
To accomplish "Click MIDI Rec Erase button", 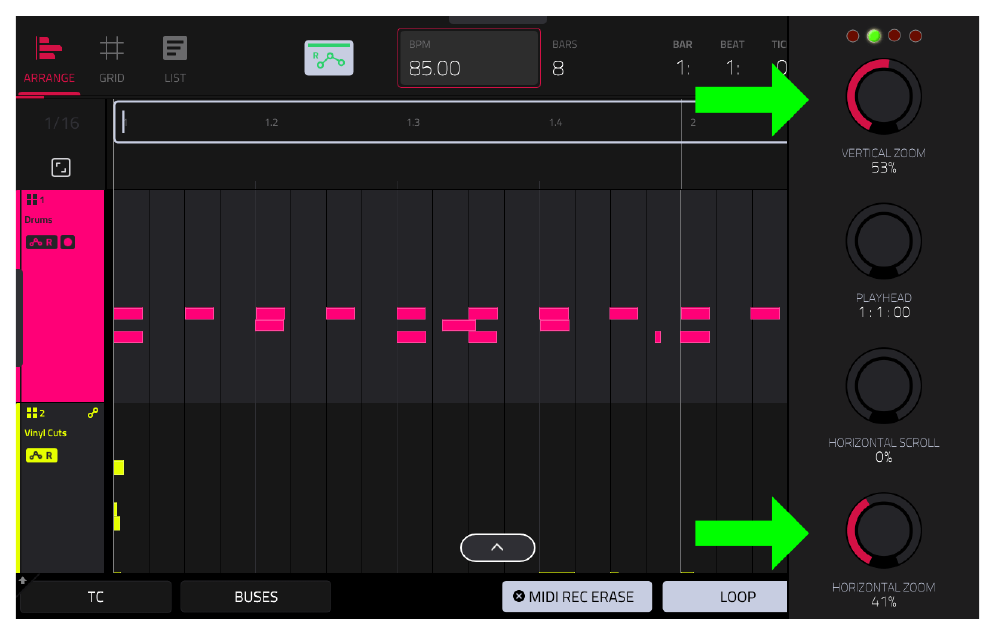I will pos(577,597).
